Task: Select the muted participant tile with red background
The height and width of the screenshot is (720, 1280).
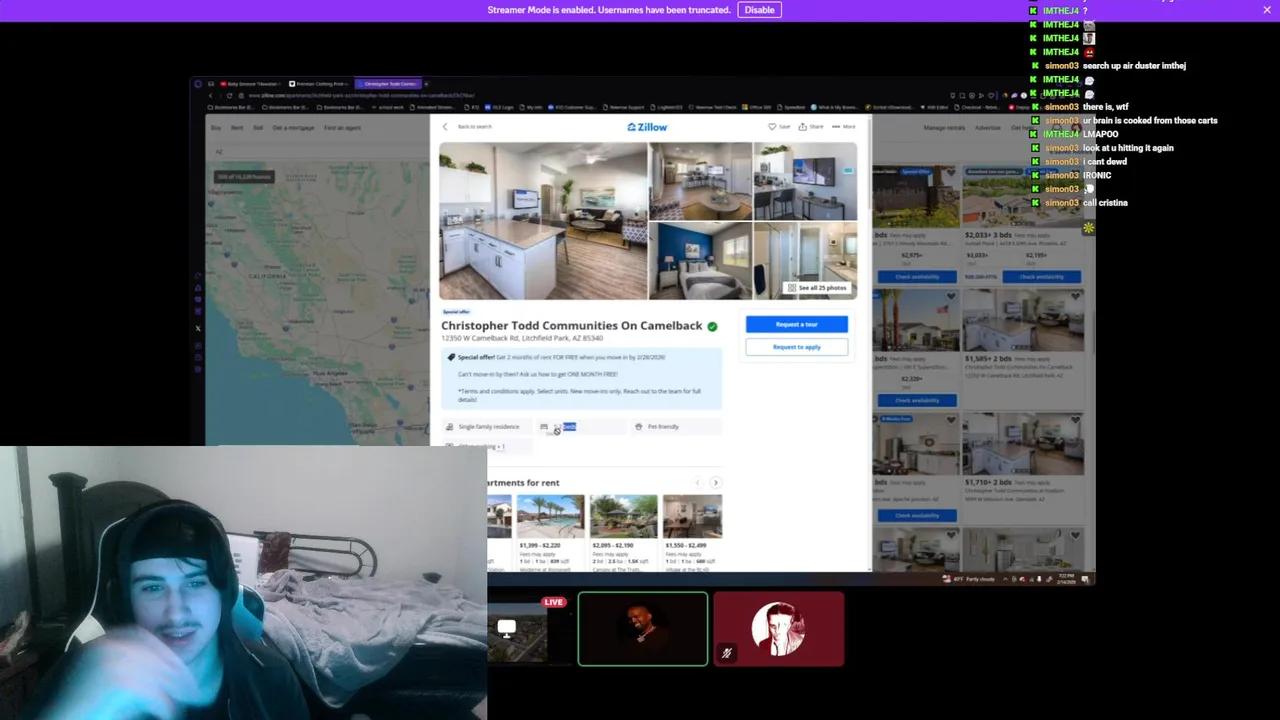Action: point(779,629)
